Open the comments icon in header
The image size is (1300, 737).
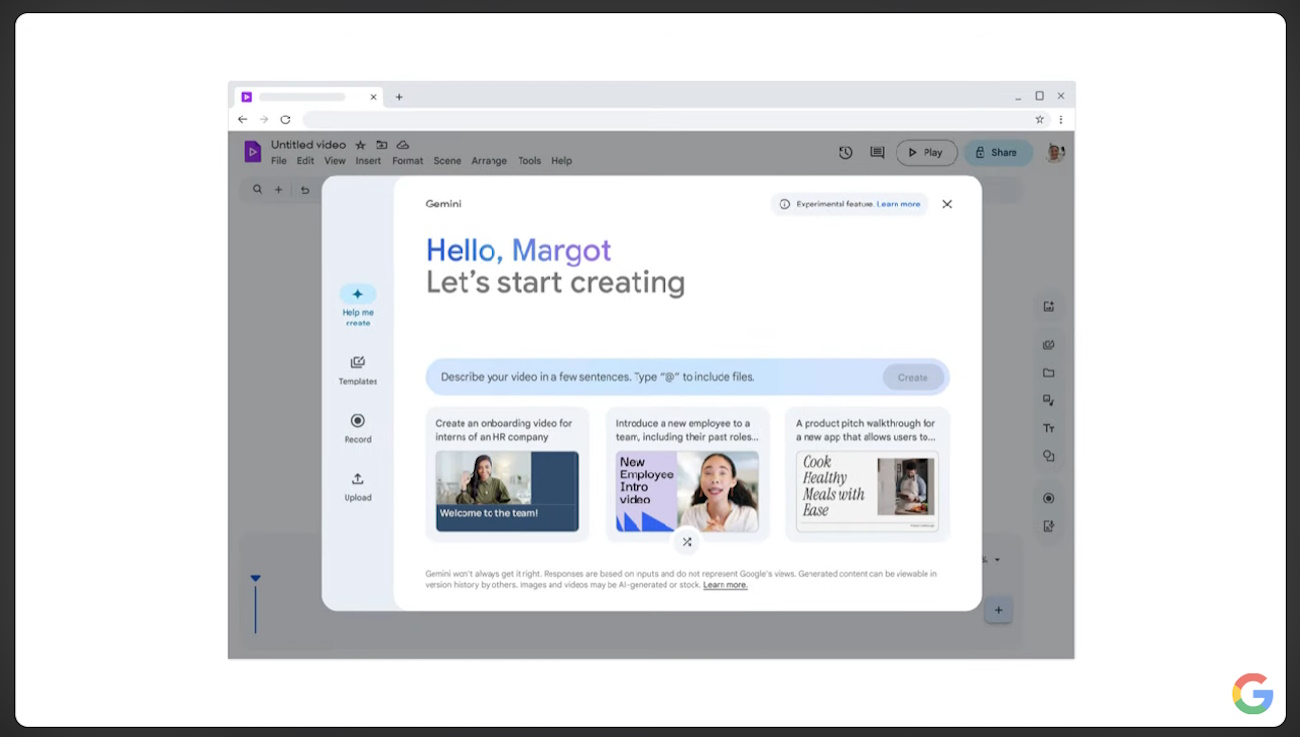pyautogui.click(x=877, y=153)
